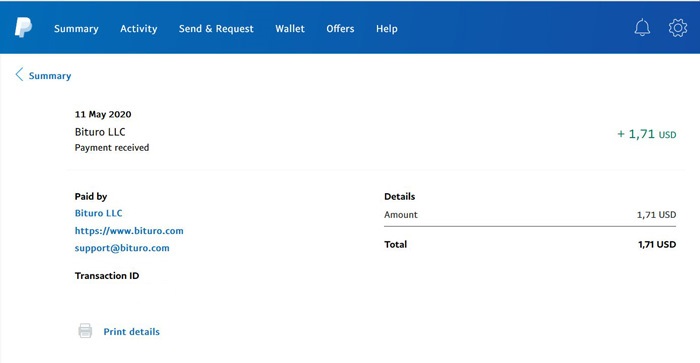700x363 pixels.
Task: Click the bold Total 1,71 USD value
Action: [x=657, y=244]
